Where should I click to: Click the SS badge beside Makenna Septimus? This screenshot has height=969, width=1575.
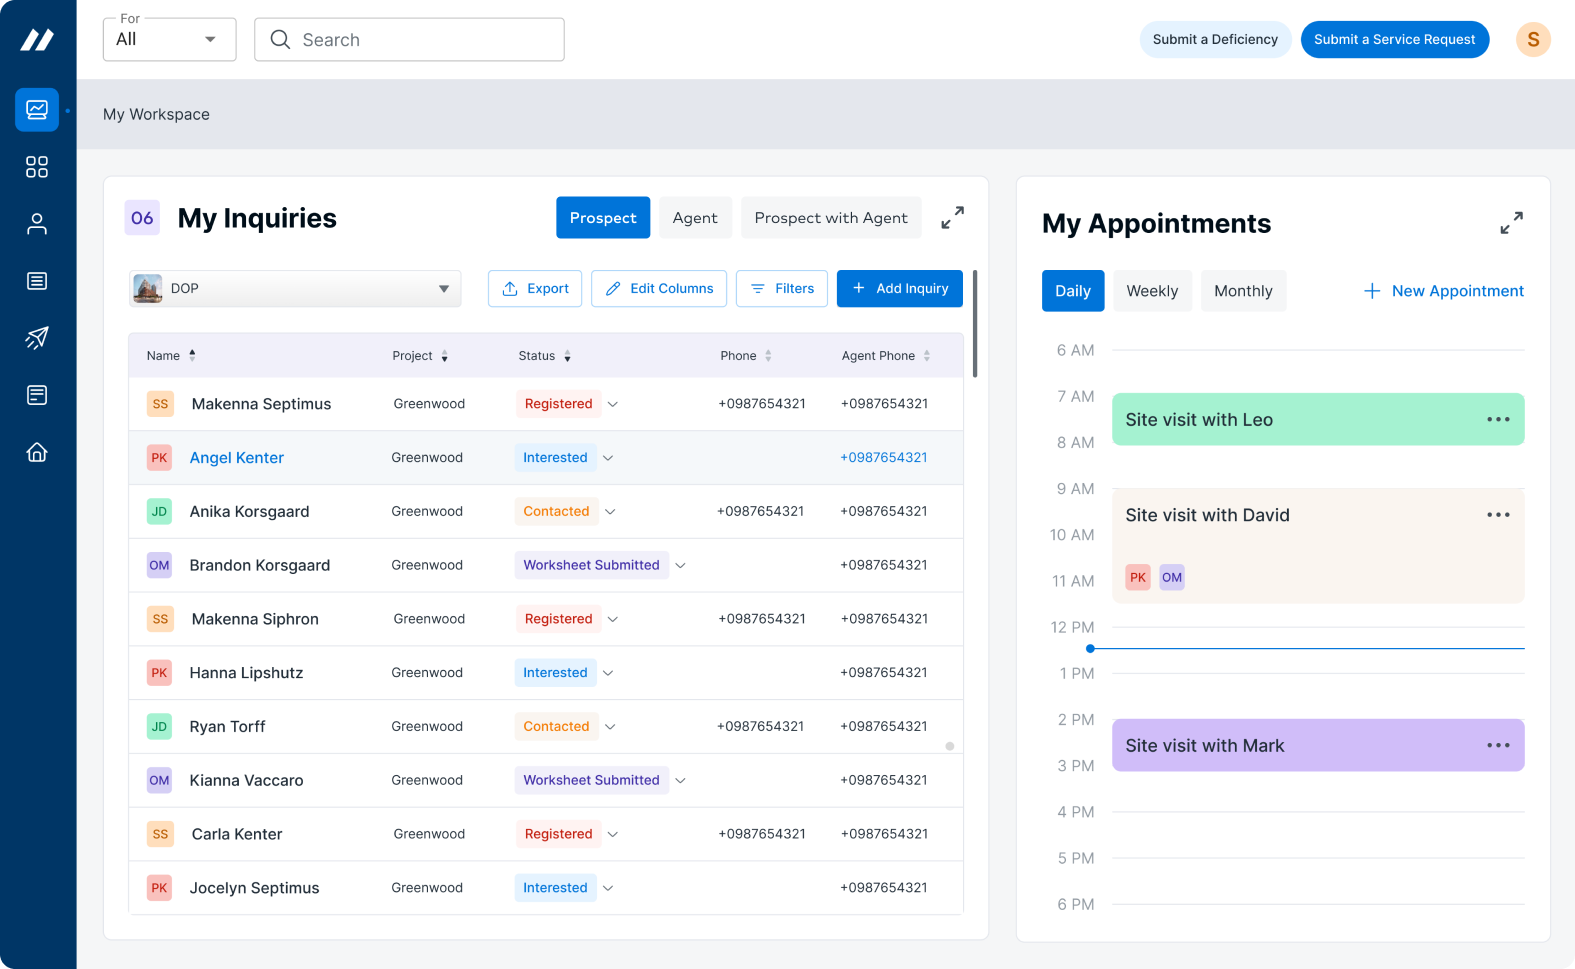click(x=160, y=404)
